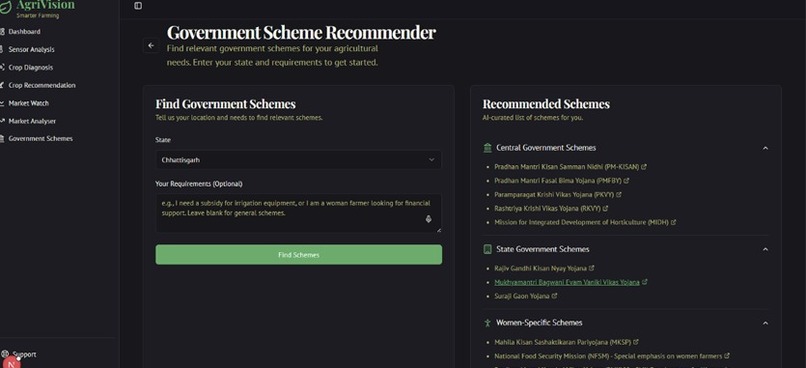Open Dashboard in the sidebar

24,31
